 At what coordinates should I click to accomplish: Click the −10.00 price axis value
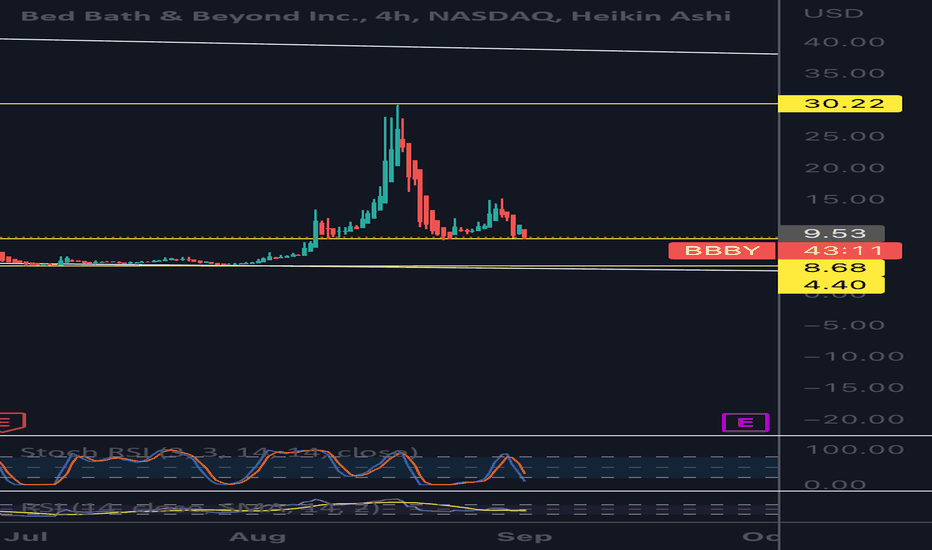pyautogui.click(x=854, y=357)
